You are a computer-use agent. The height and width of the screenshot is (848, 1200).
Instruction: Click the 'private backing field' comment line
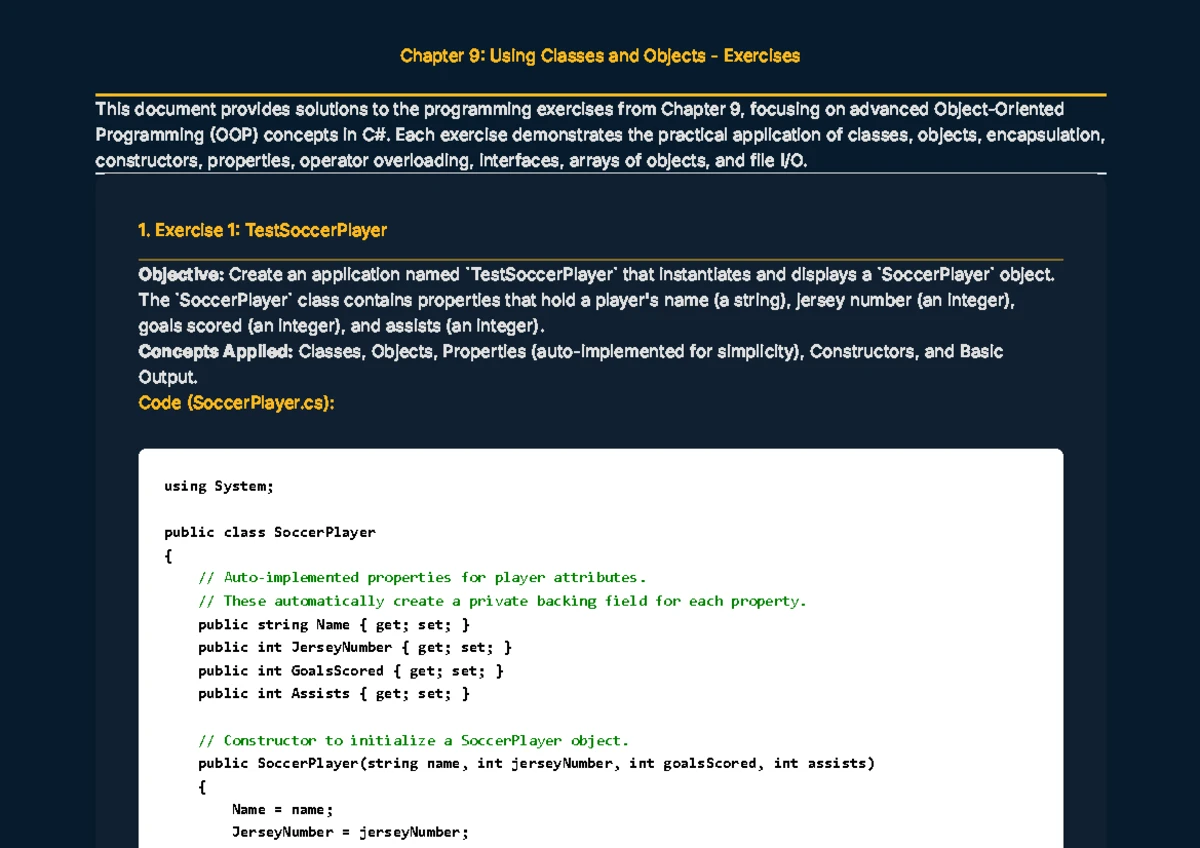(501, 601)
